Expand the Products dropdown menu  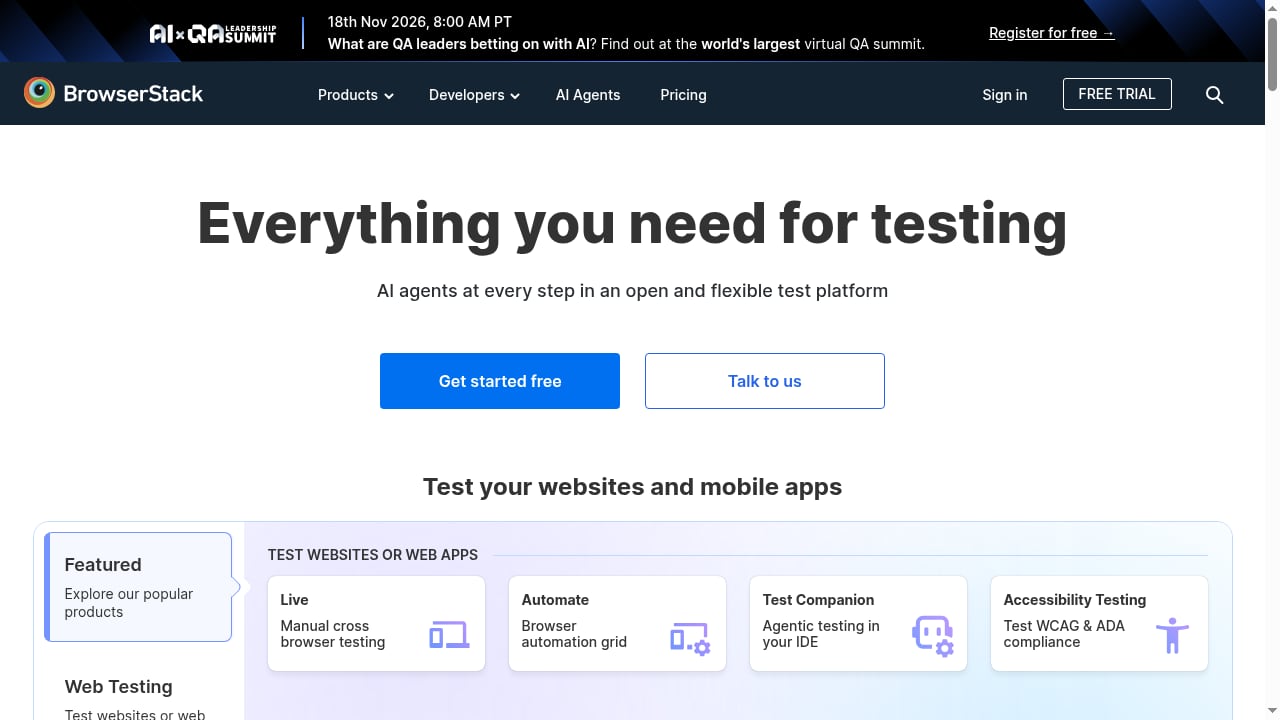coord(355,95)
